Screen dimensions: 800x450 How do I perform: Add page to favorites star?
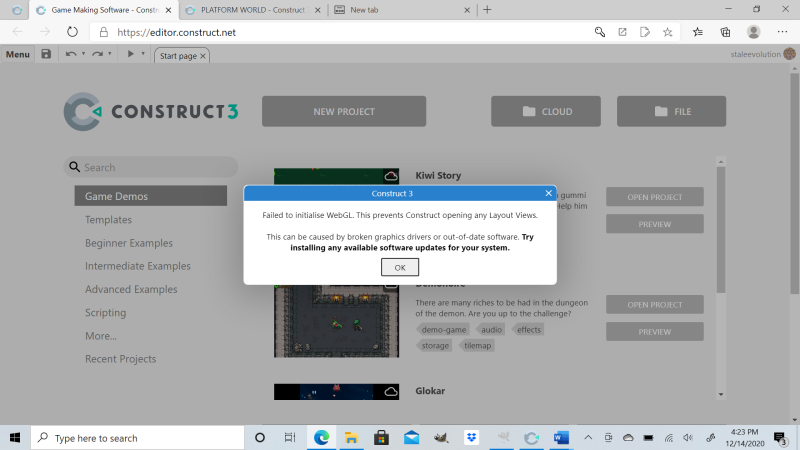click(x=667, y=32)
